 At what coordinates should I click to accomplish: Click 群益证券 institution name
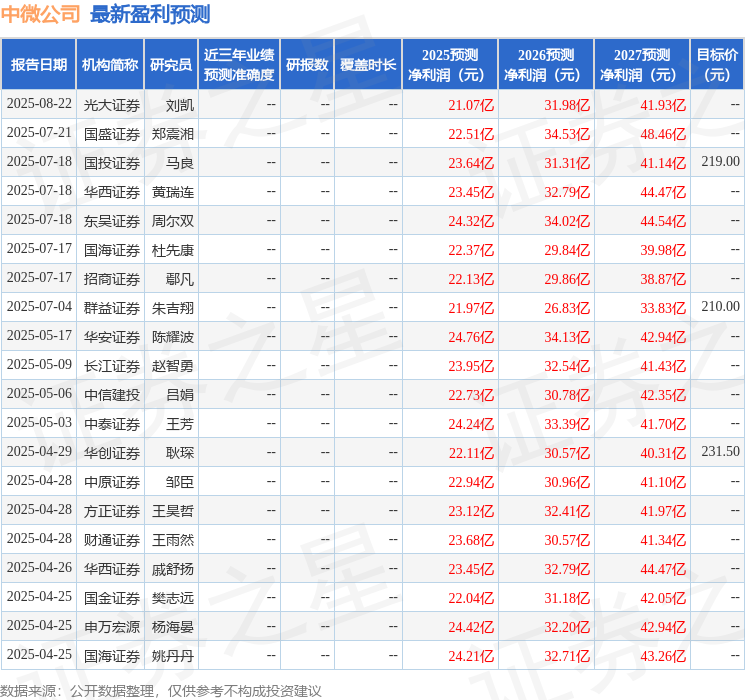click(x=111, y=307)
